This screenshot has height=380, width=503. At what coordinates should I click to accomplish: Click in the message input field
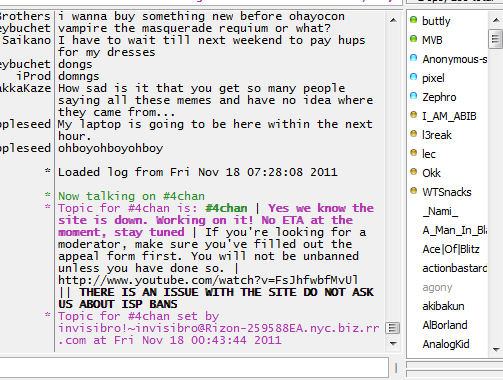[194, 368]
